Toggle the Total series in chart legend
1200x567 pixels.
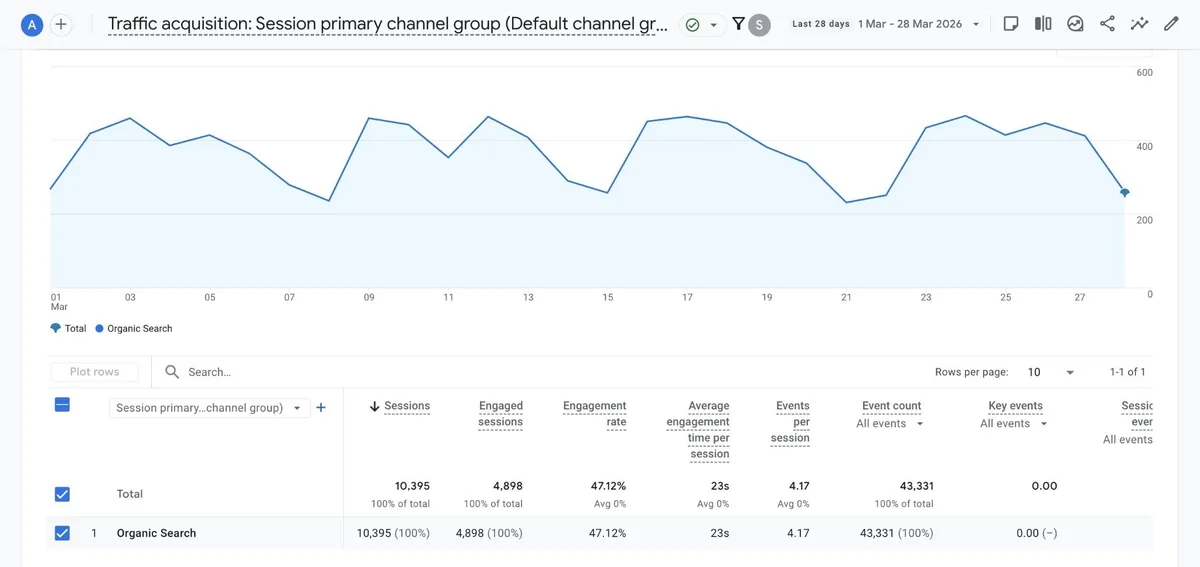tap(68, 328)
